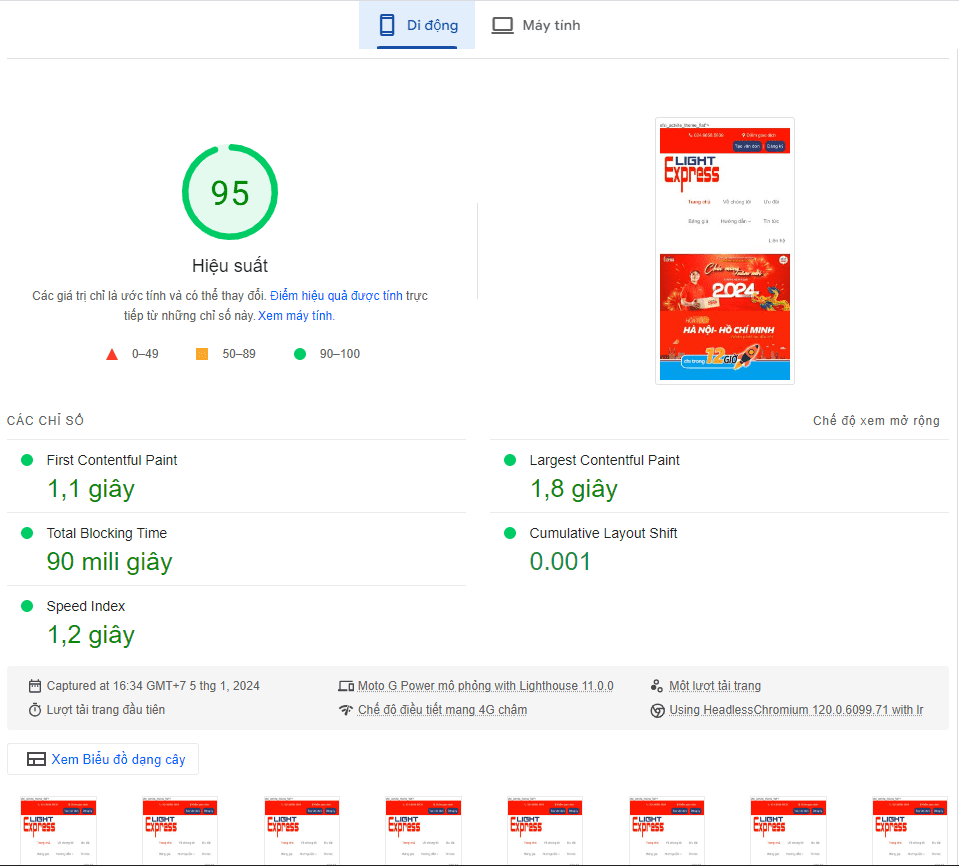
Task: Click the green circle 90–100 legend icon
Action: click(300, 354)
